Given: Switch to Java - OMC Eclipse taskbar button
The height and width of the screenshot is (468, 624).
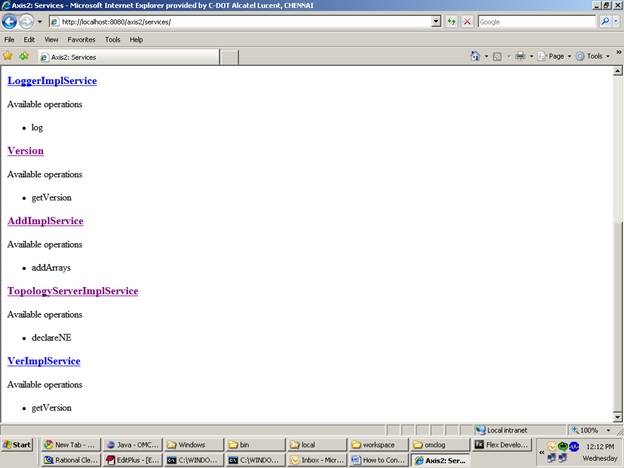Looking at the screenshot, I should click(x=133, y=445).
